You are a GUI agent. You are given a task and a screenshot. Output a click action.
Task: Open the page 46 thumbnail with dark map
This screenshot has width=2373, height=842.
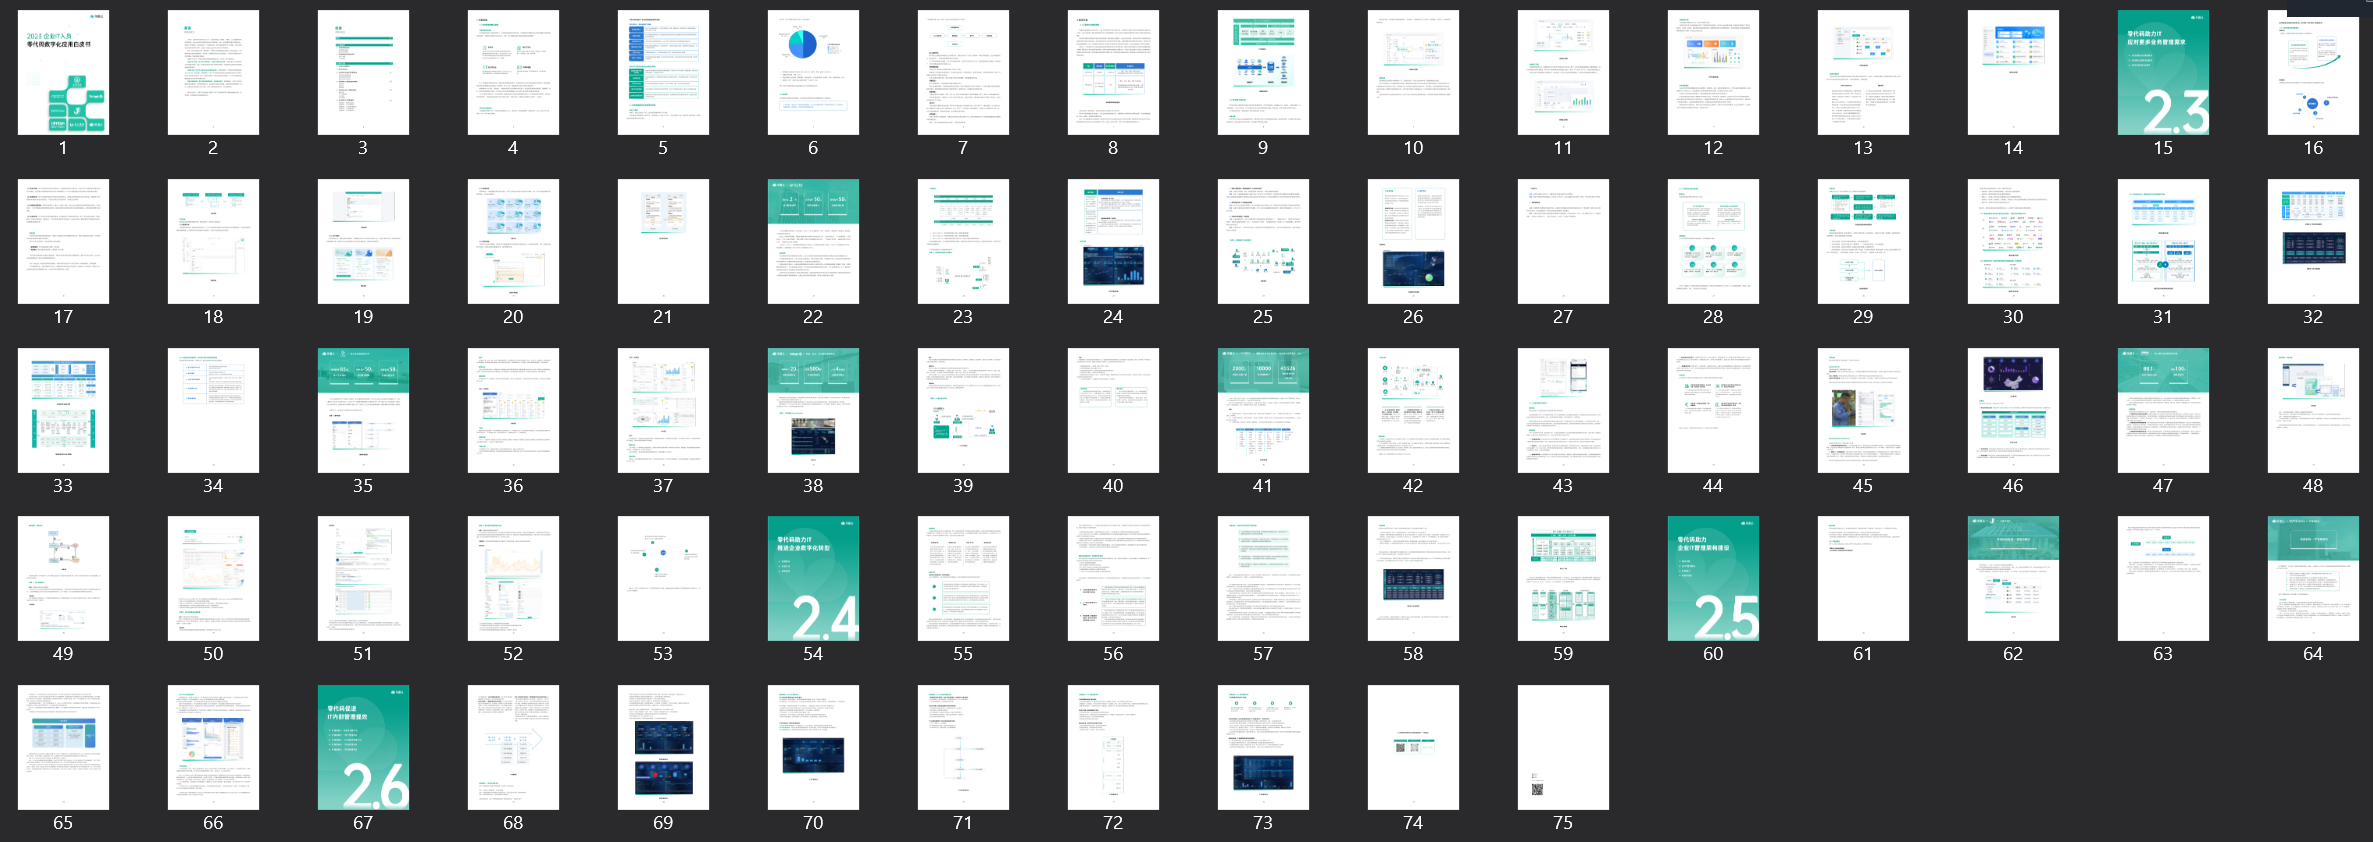2013,410
